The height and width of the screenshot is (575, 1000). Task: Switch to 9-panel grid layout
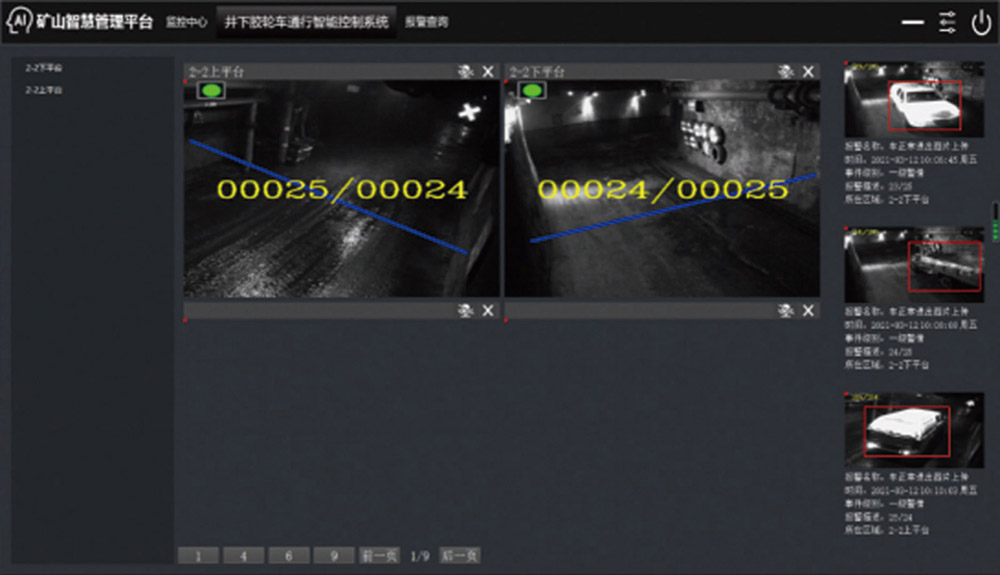[333, 556]
